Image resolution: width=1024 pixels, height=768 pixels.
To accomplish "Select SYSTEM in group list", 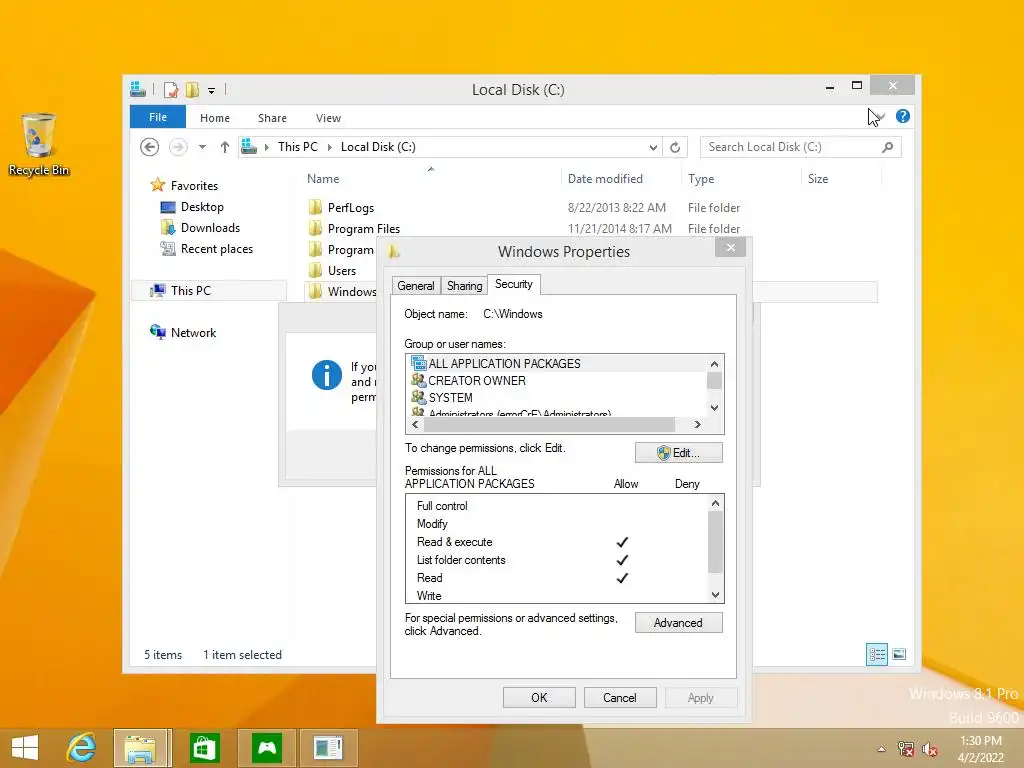I will click(450, 398).
